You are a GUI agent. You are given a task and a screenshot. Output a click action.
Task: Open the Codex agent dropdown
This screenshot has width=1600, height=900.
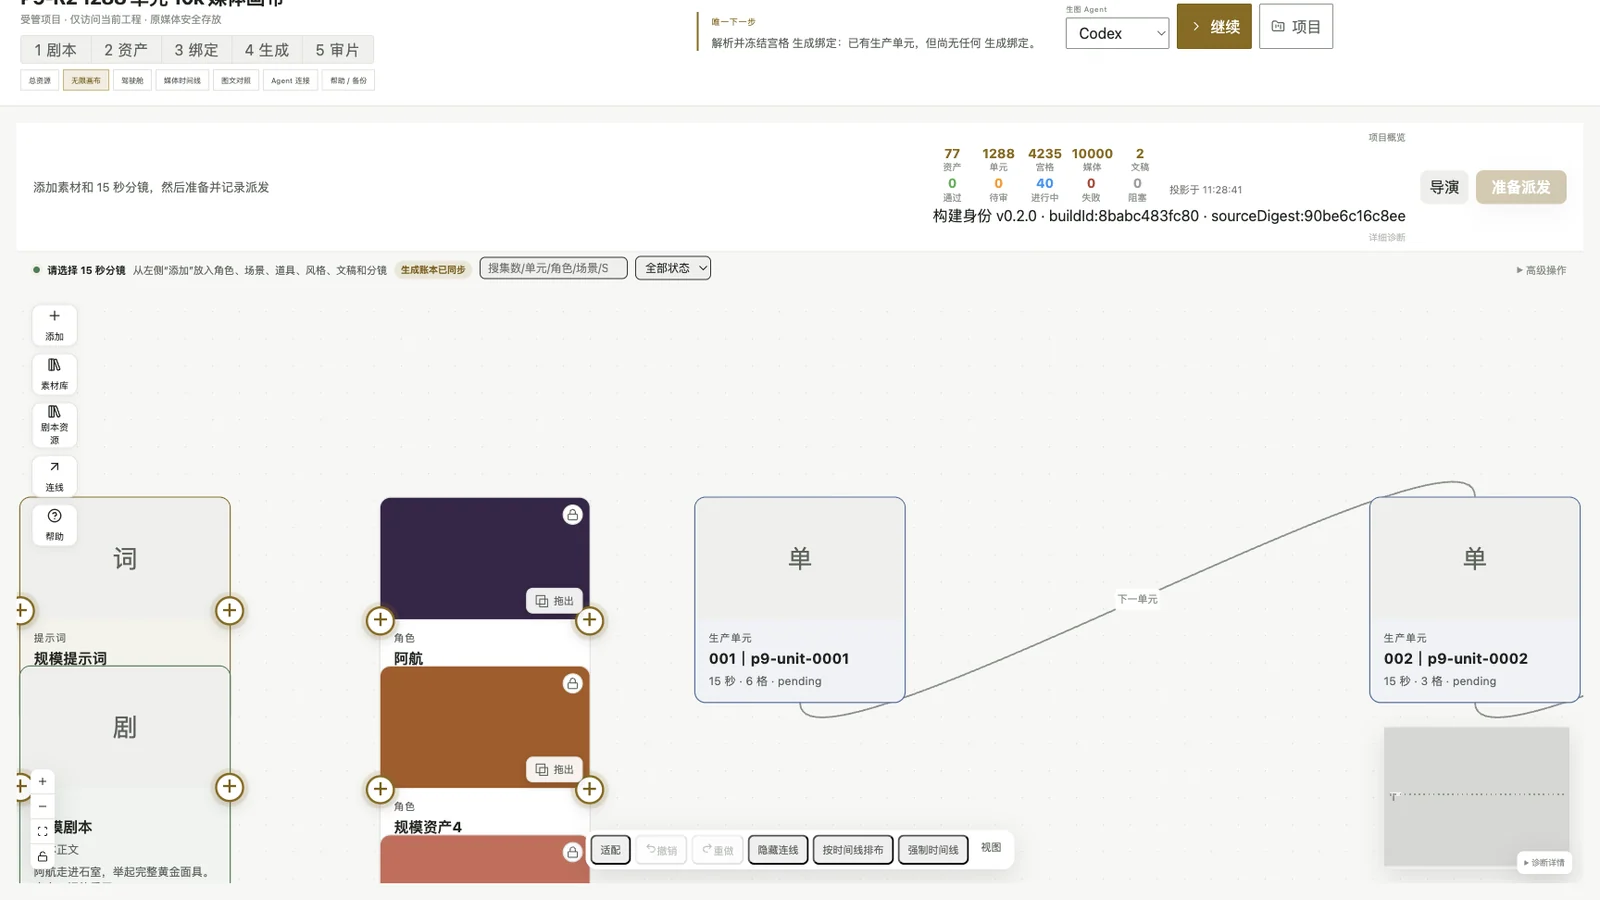(x=1117, y=33)
